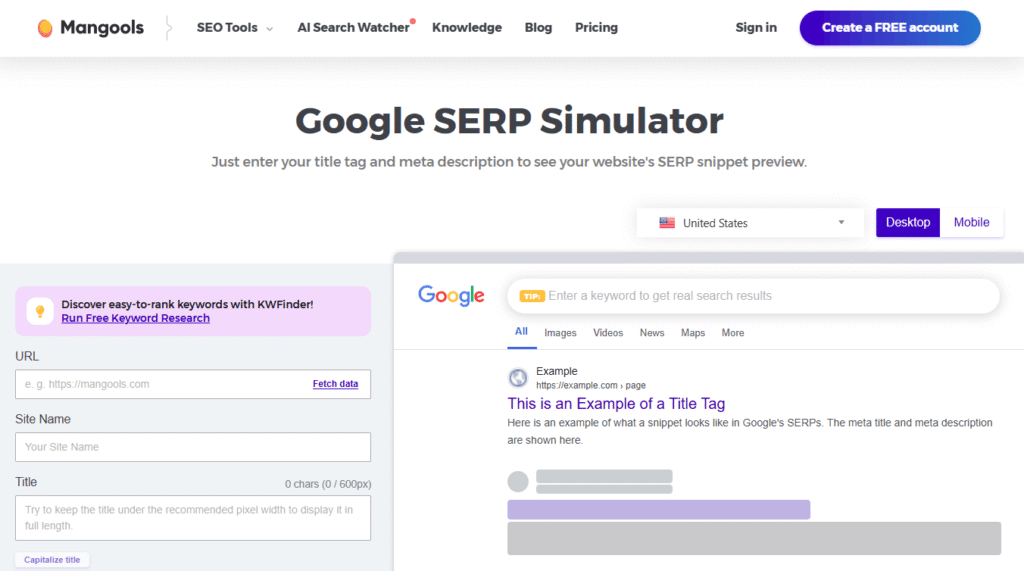1024x571 pixels.
Task: Click the Fetch data link
Action: click(335, 384)
